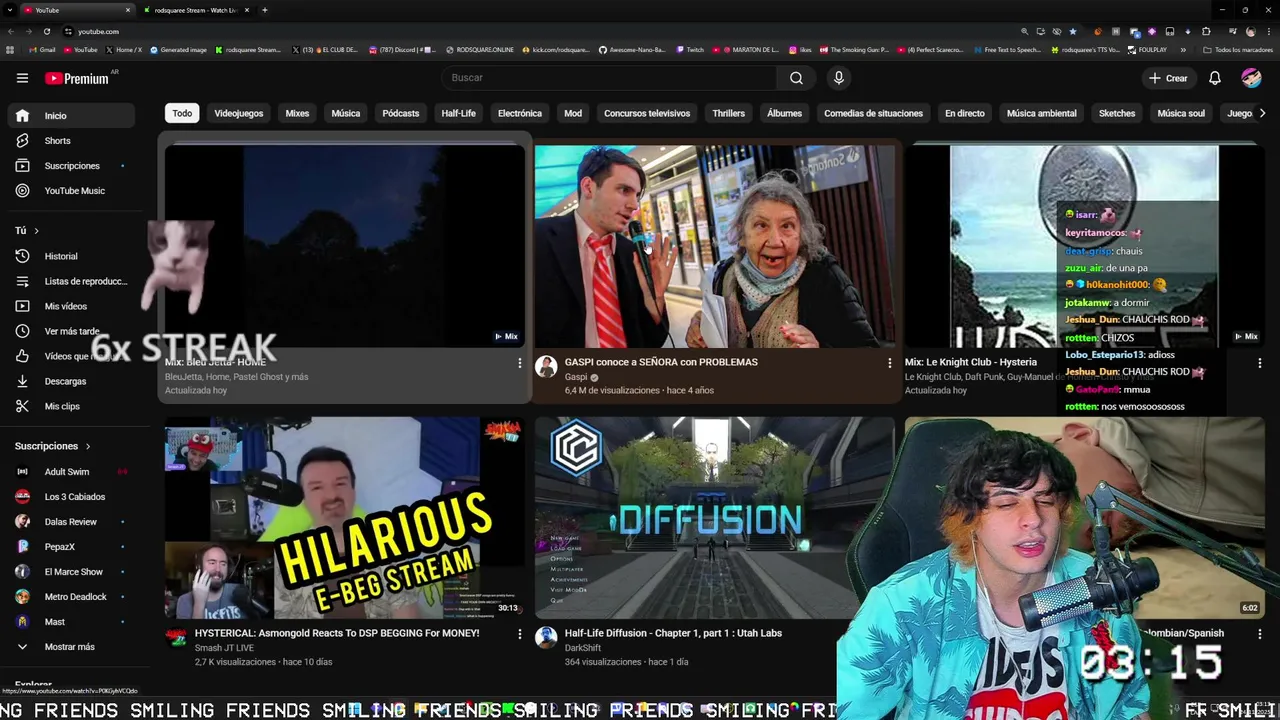Open Listas de reproducción in the sidebar

(x=70, y=281)
